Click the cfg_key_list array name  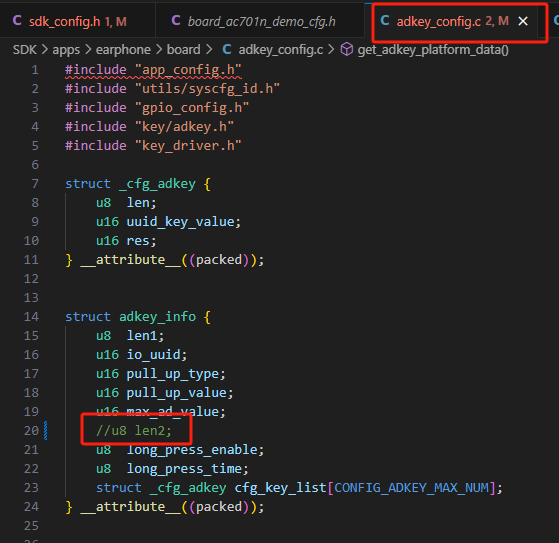(280, 488)
